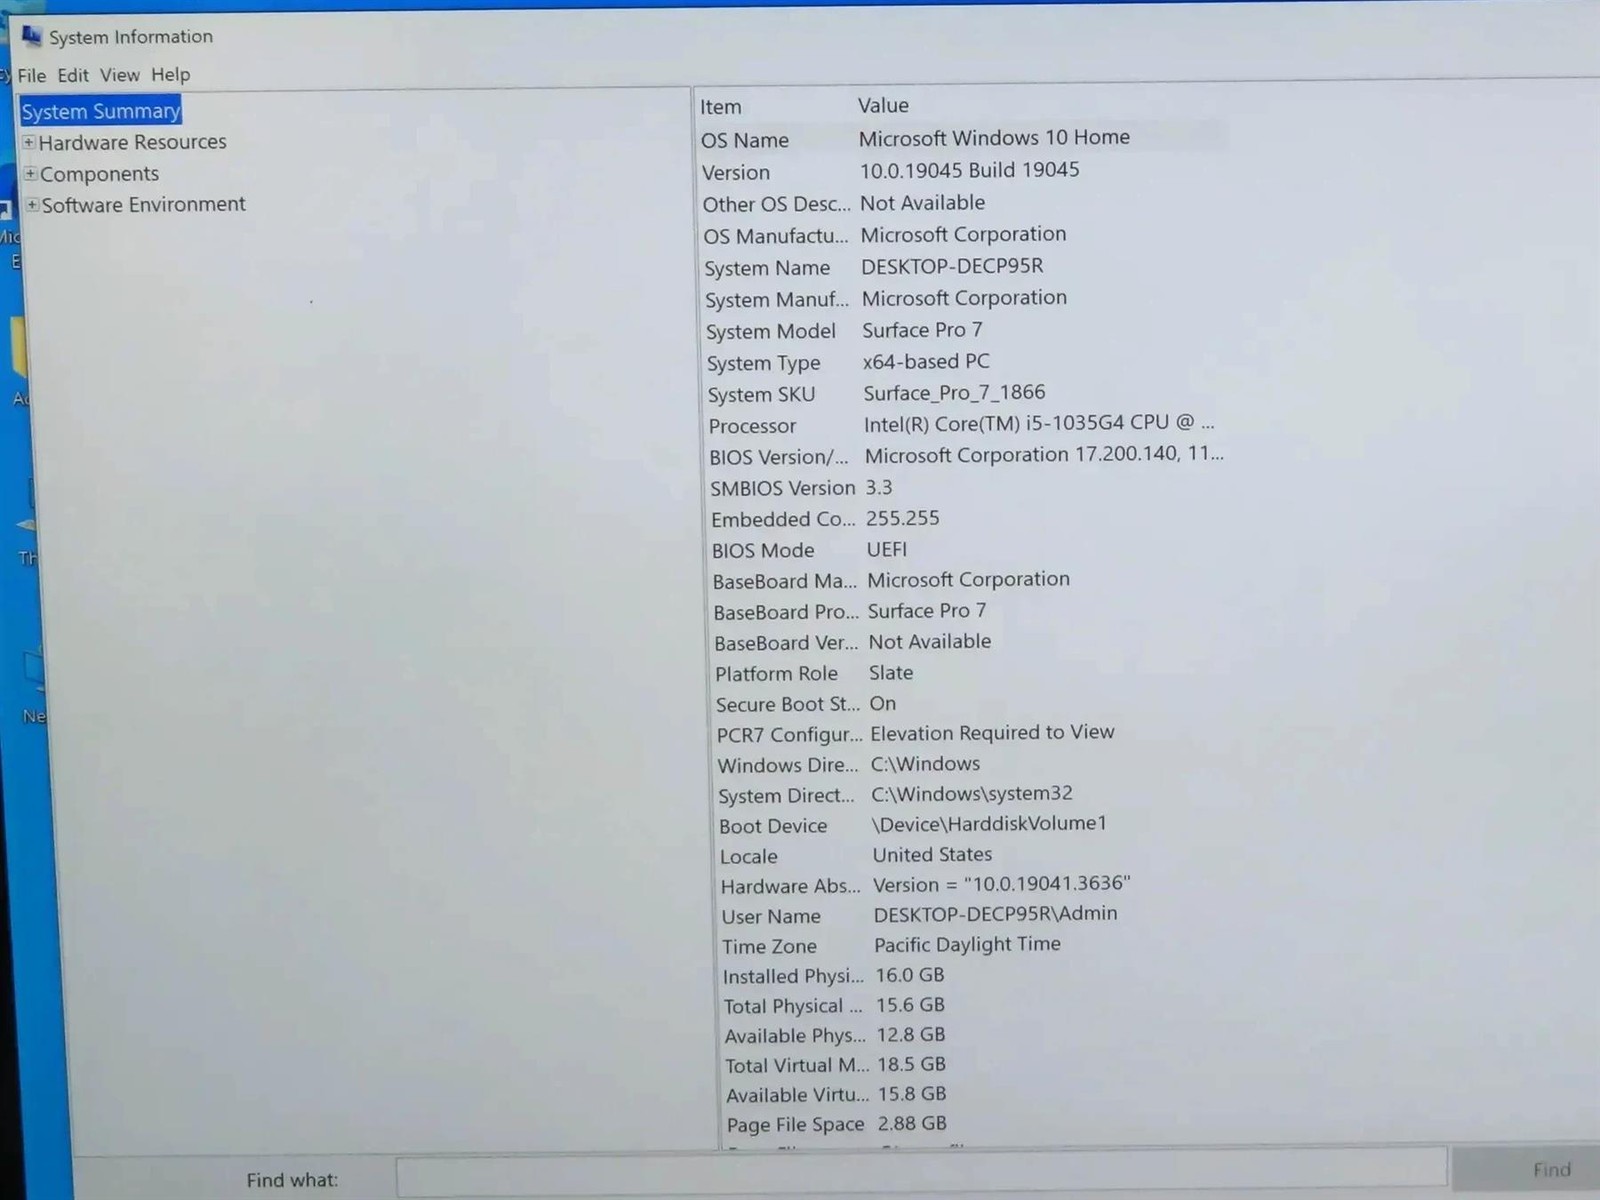The image size is (1600, 1200).
Task: Click the Intel(R) Core(TM) i5-1035G4 value
Action: click(x=1039, y=423)
